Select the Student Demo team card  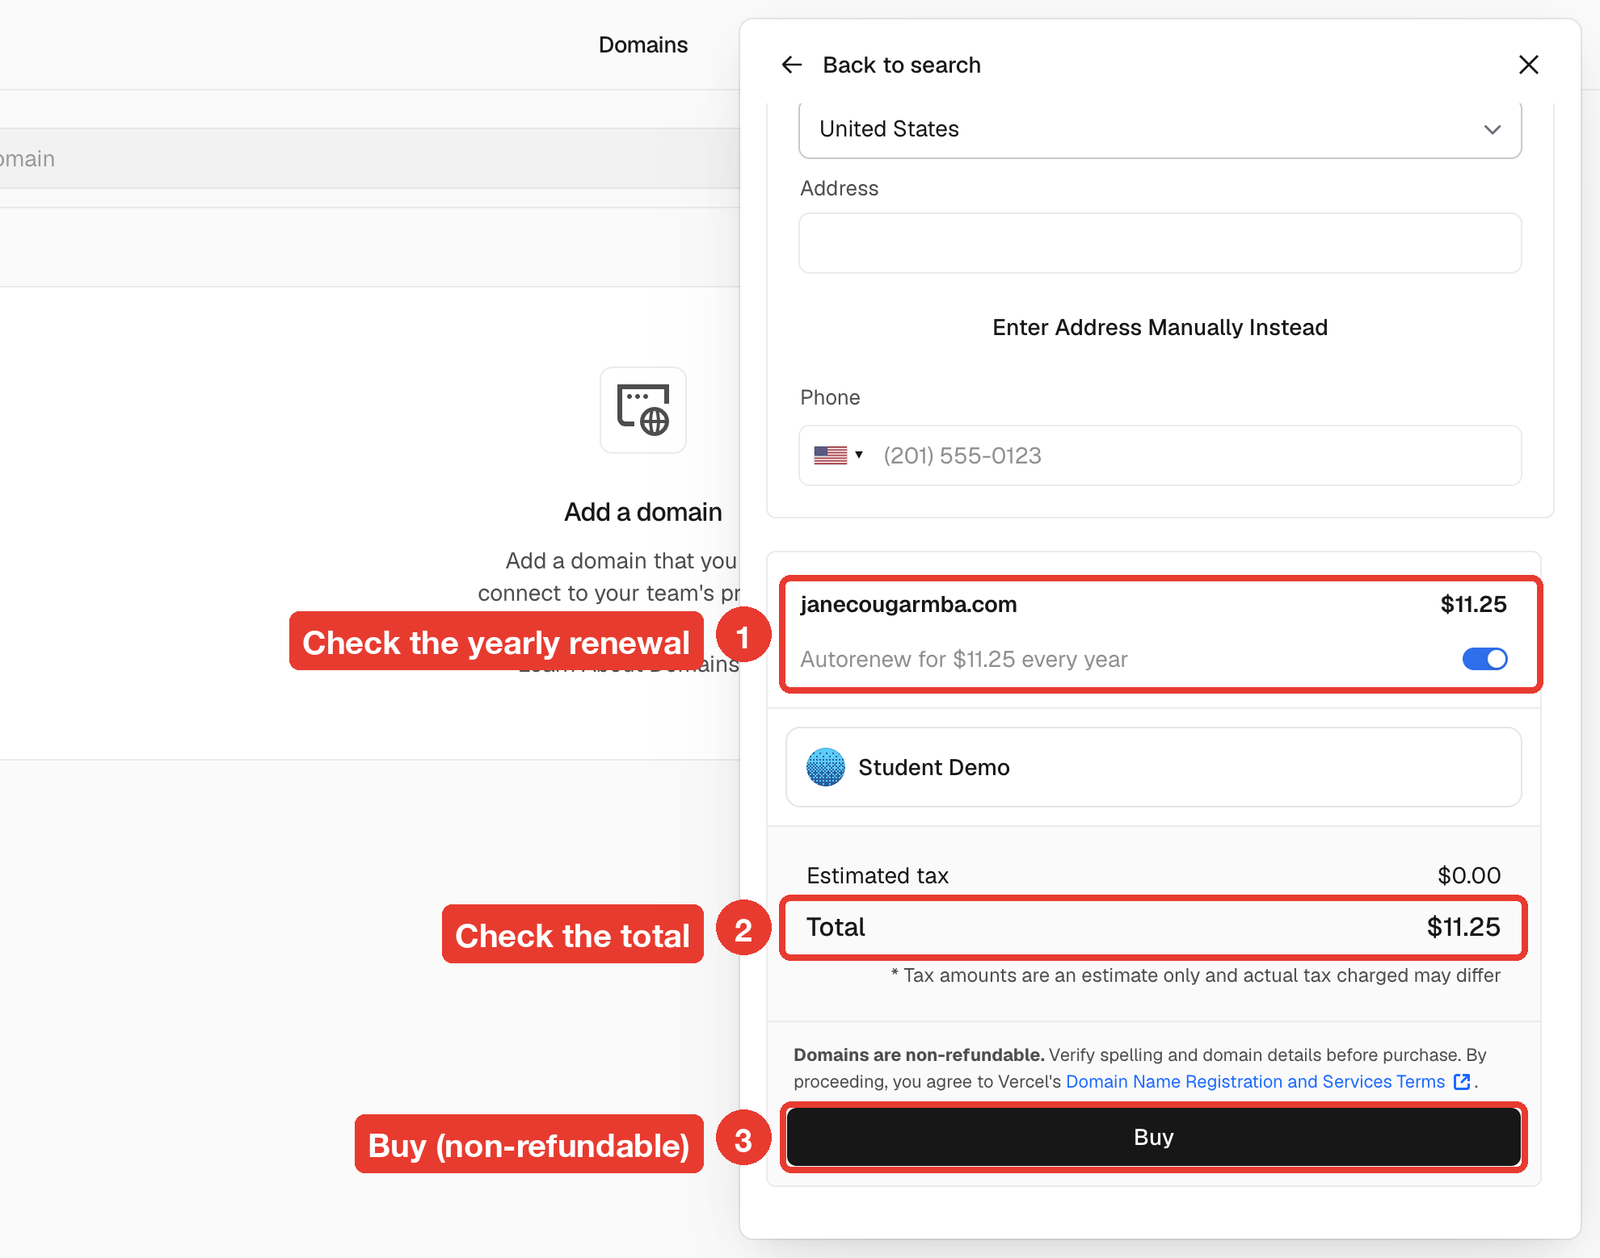[1154, 767]
